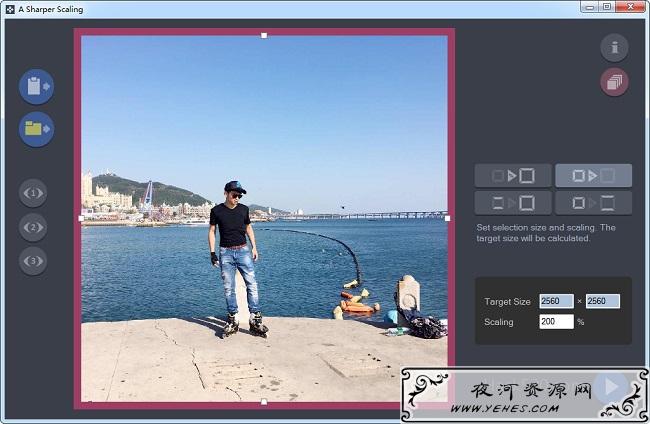This screenshot has height=424, width=650.
Task: Select bottom-right sizing mode button
Action: (x=594, y=203)
